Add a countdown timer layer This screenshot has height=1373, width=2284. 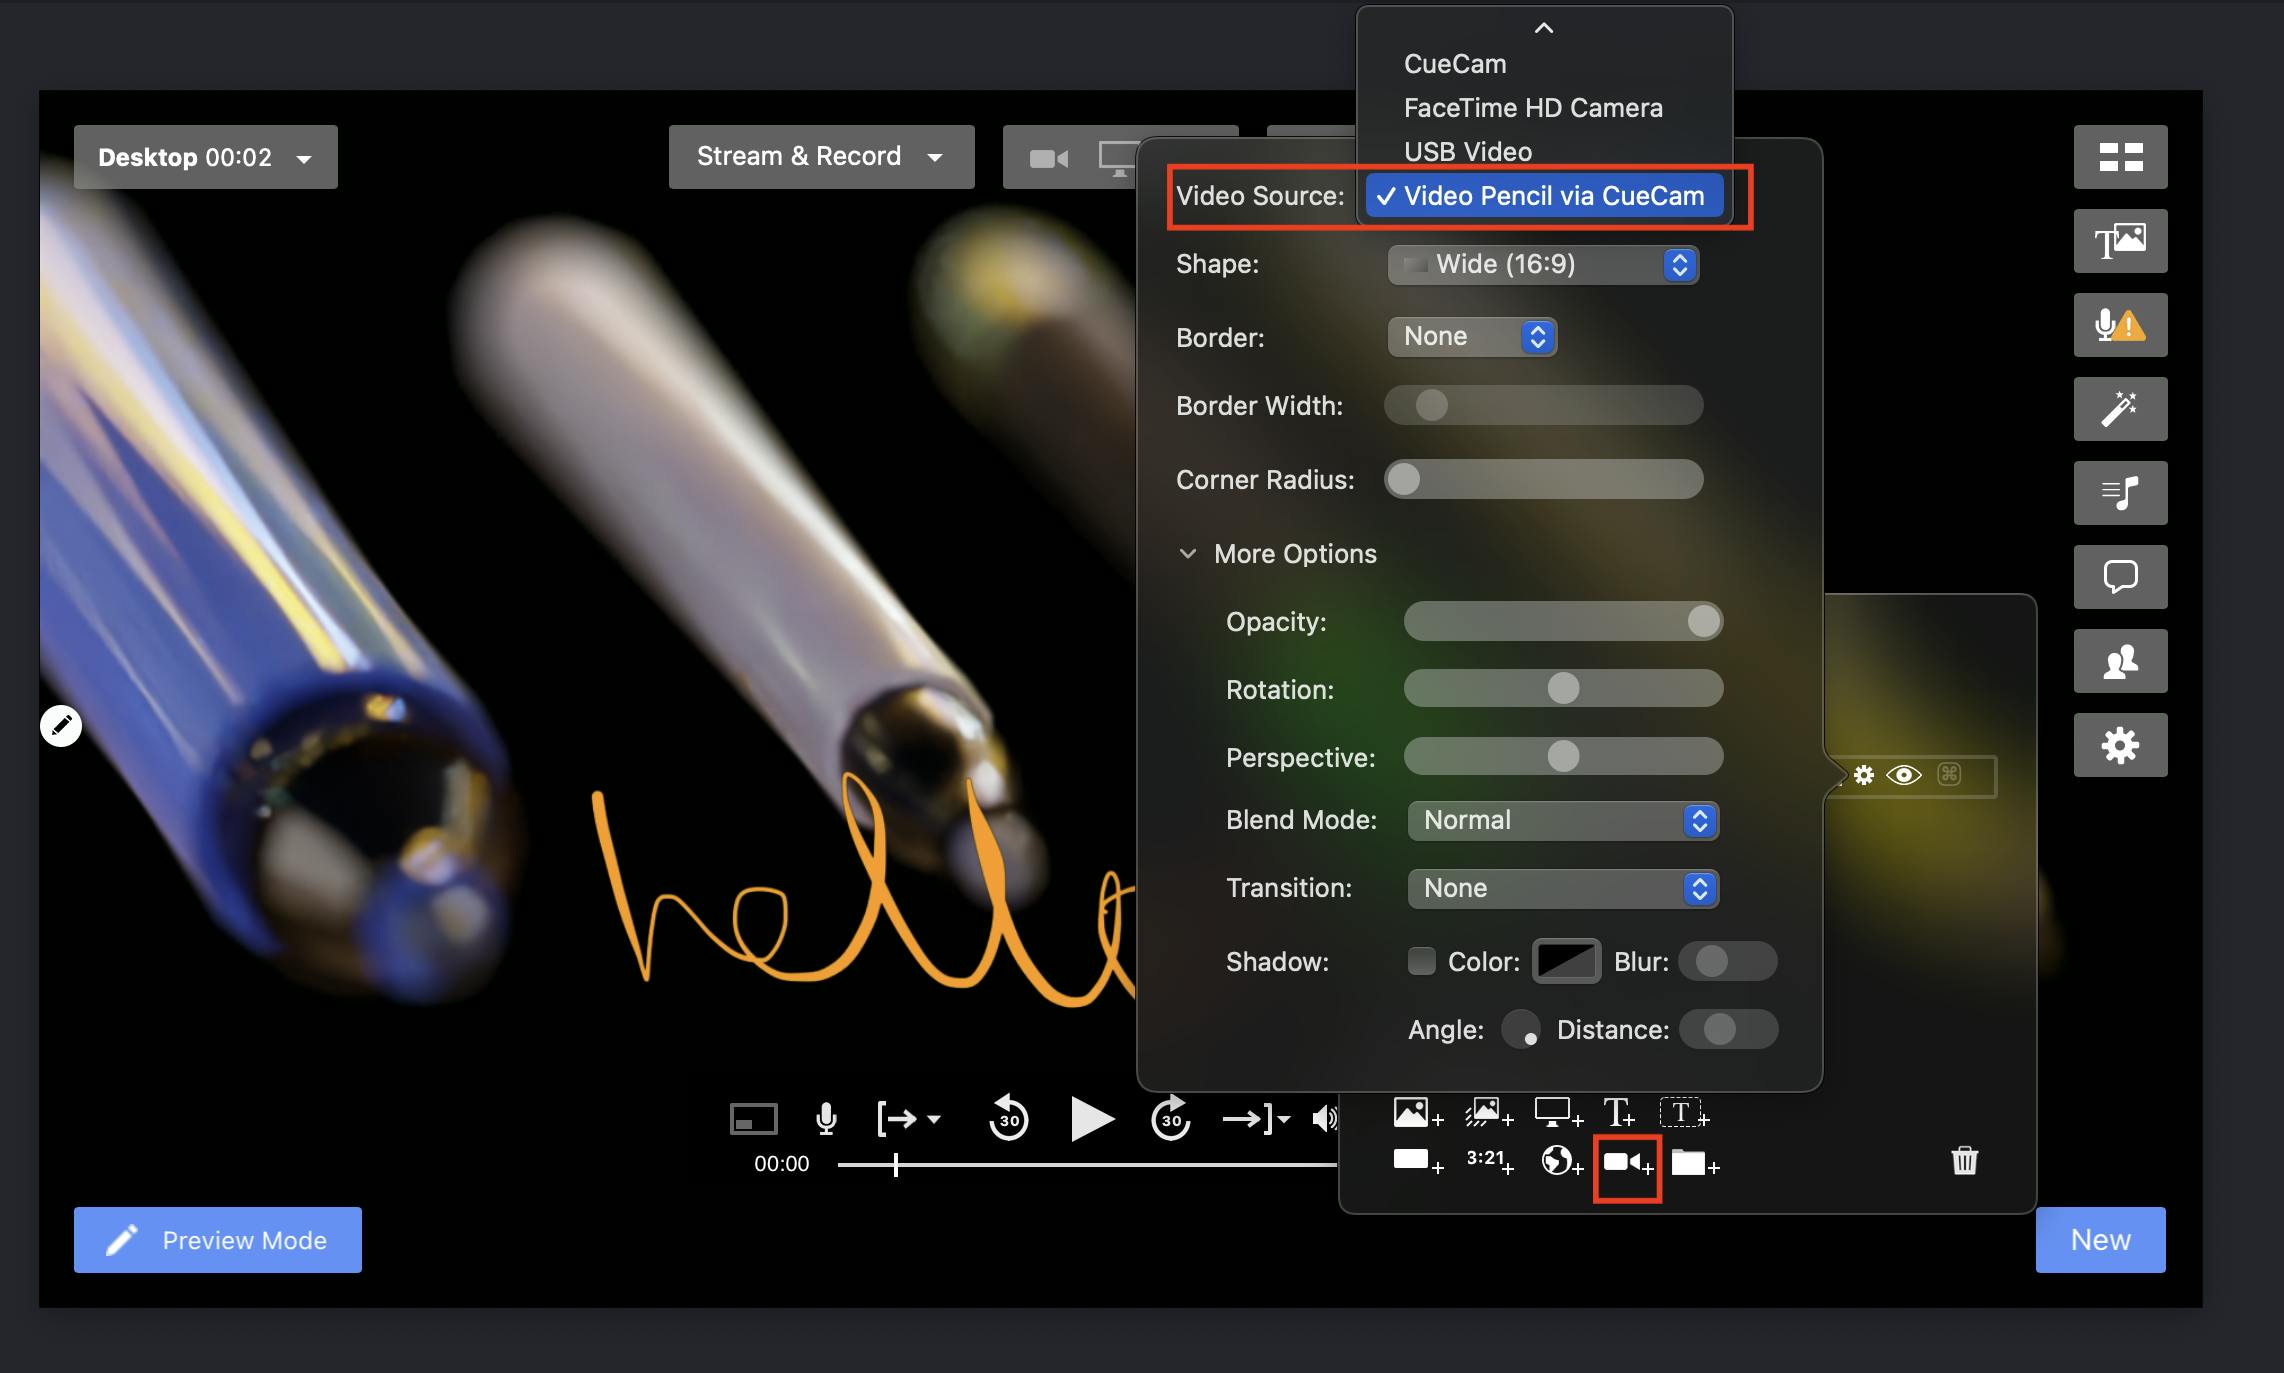pos(1489,1160)
